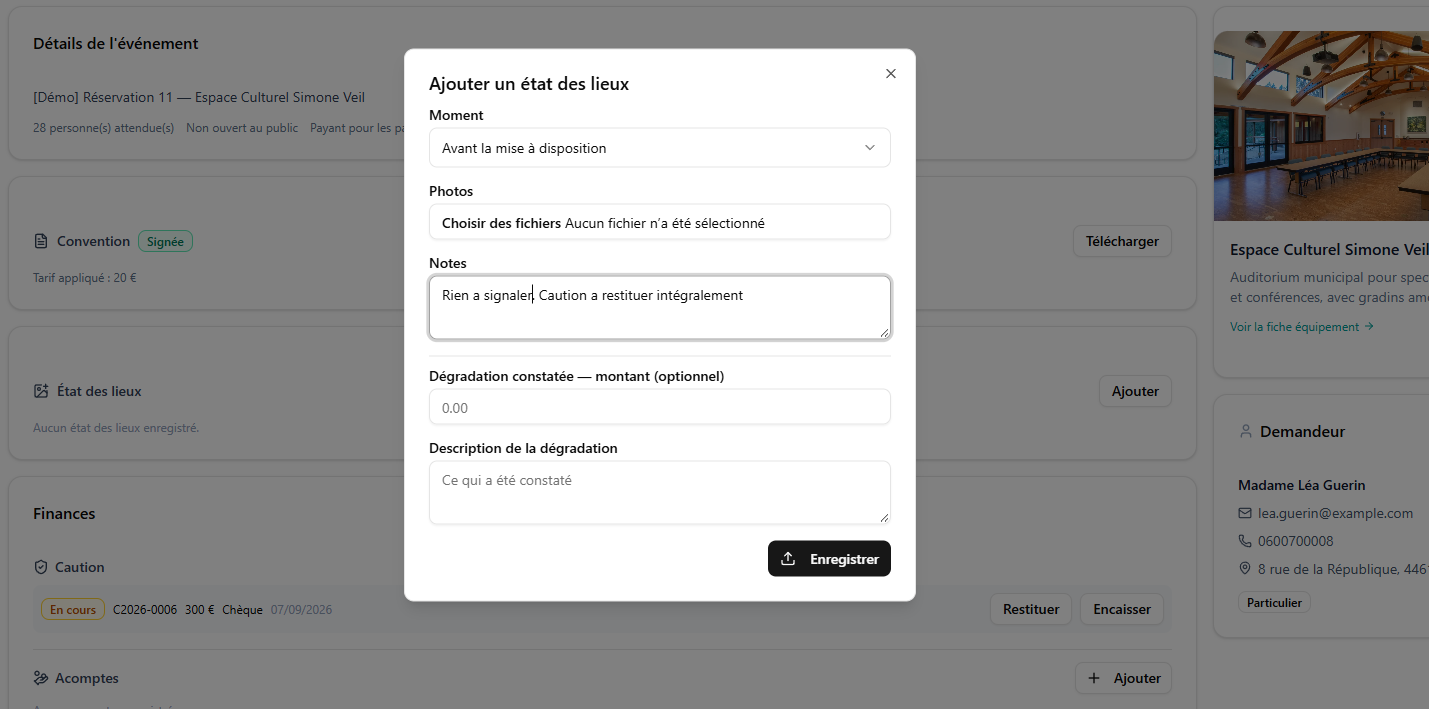
Task: Click the Notes textarea resize handle
Action: pos(884,332)
